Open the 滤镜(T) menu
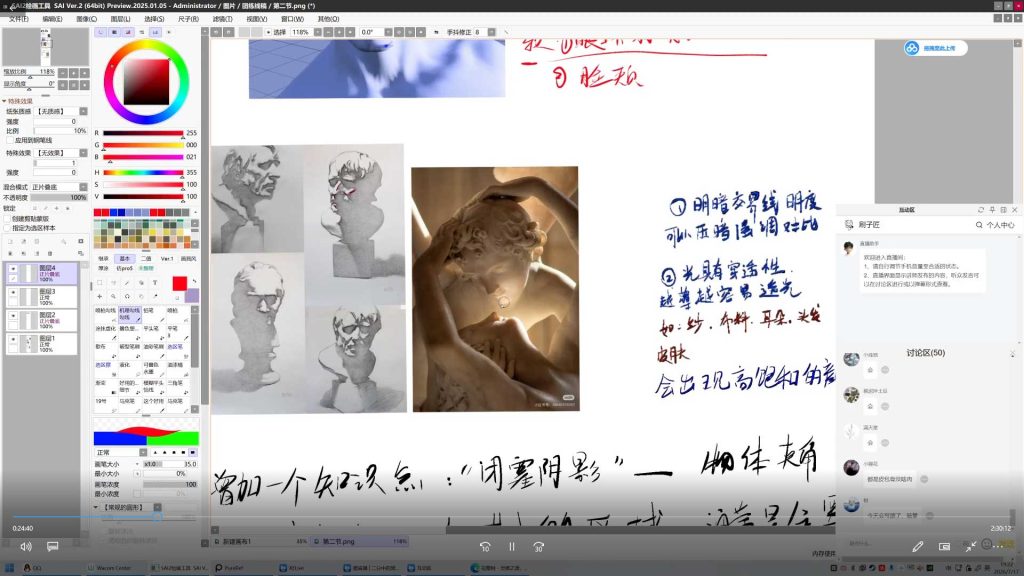 click(x=222, y=19)
